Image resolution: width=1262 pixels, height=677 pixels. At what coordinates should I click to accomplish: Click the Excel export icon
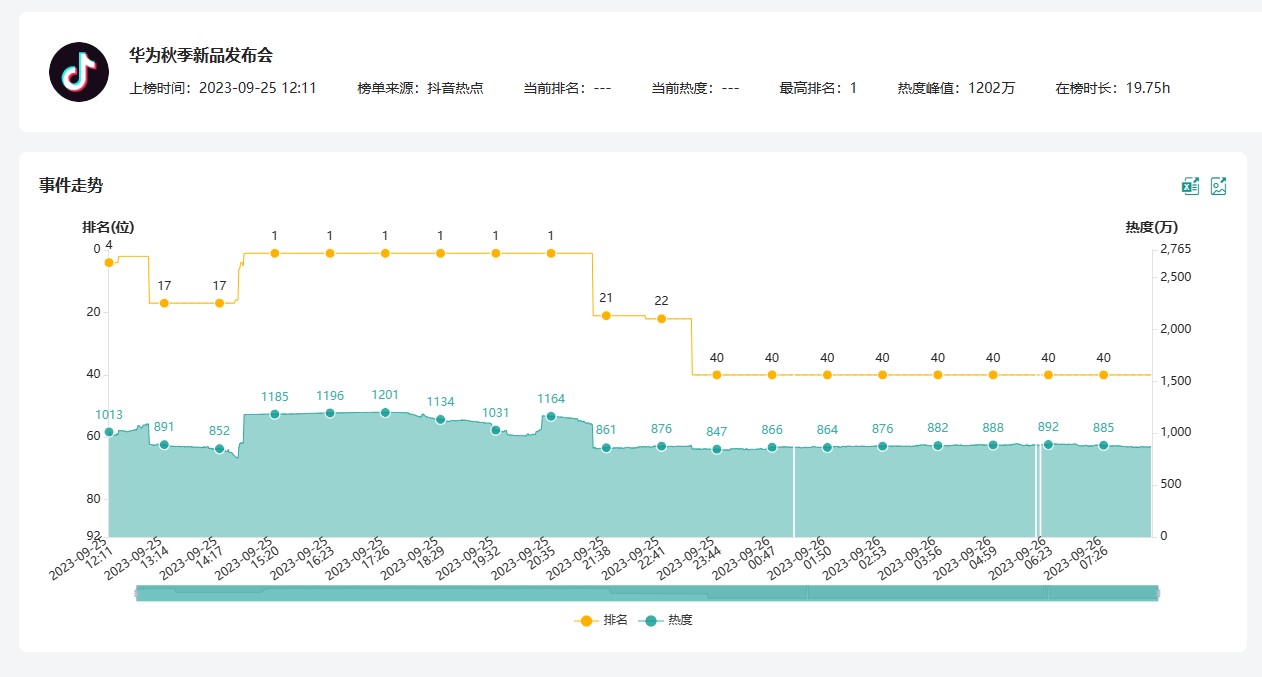click(1190, 186)
